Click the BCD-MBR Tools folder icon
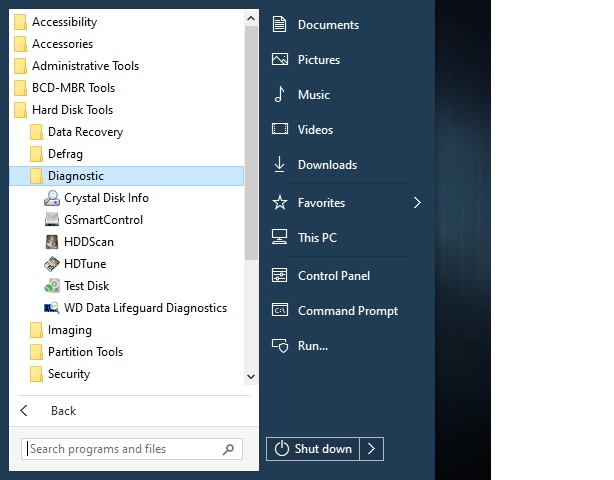Screen dimensions: 614x480 pos(20,88)
